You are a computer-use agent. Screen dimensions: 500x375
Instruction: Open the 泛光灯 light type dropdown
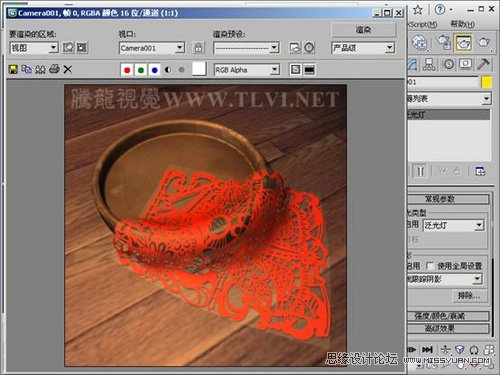pyautogui.click(x=453, y=225)
